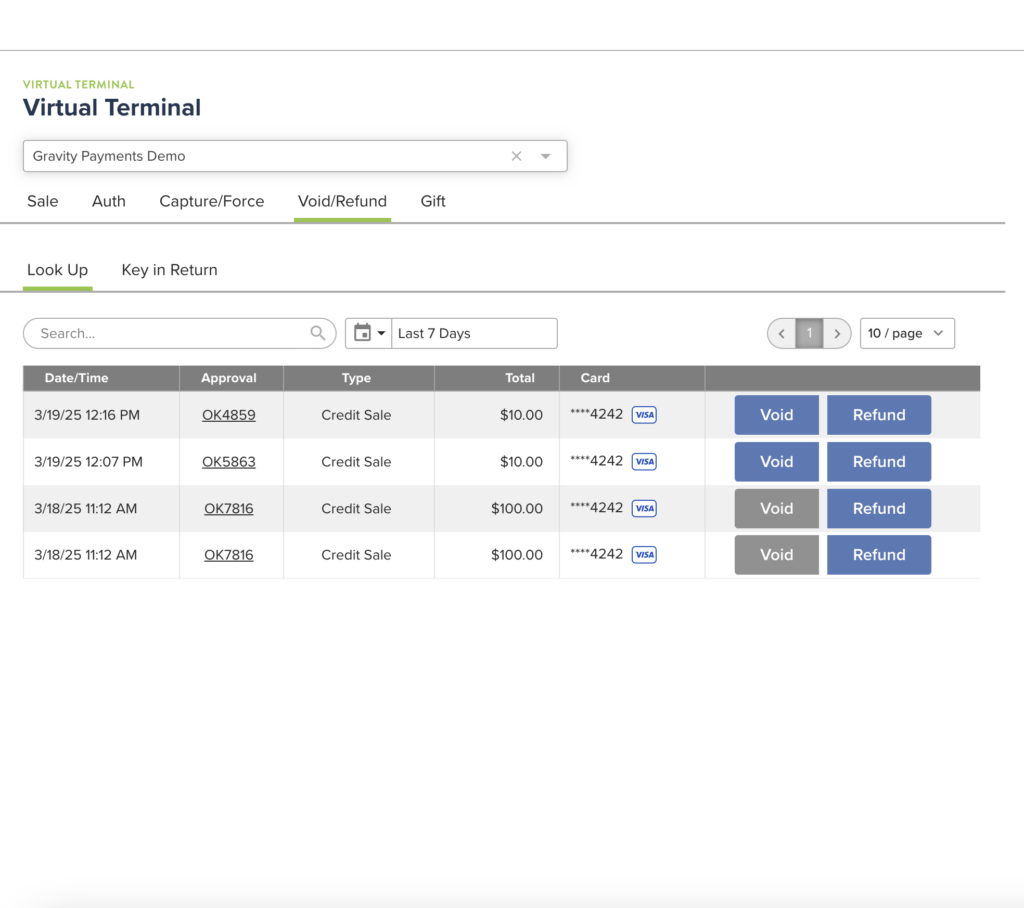Refund the OK5863 transaction
1024x908 pixels.
[879, 462]
